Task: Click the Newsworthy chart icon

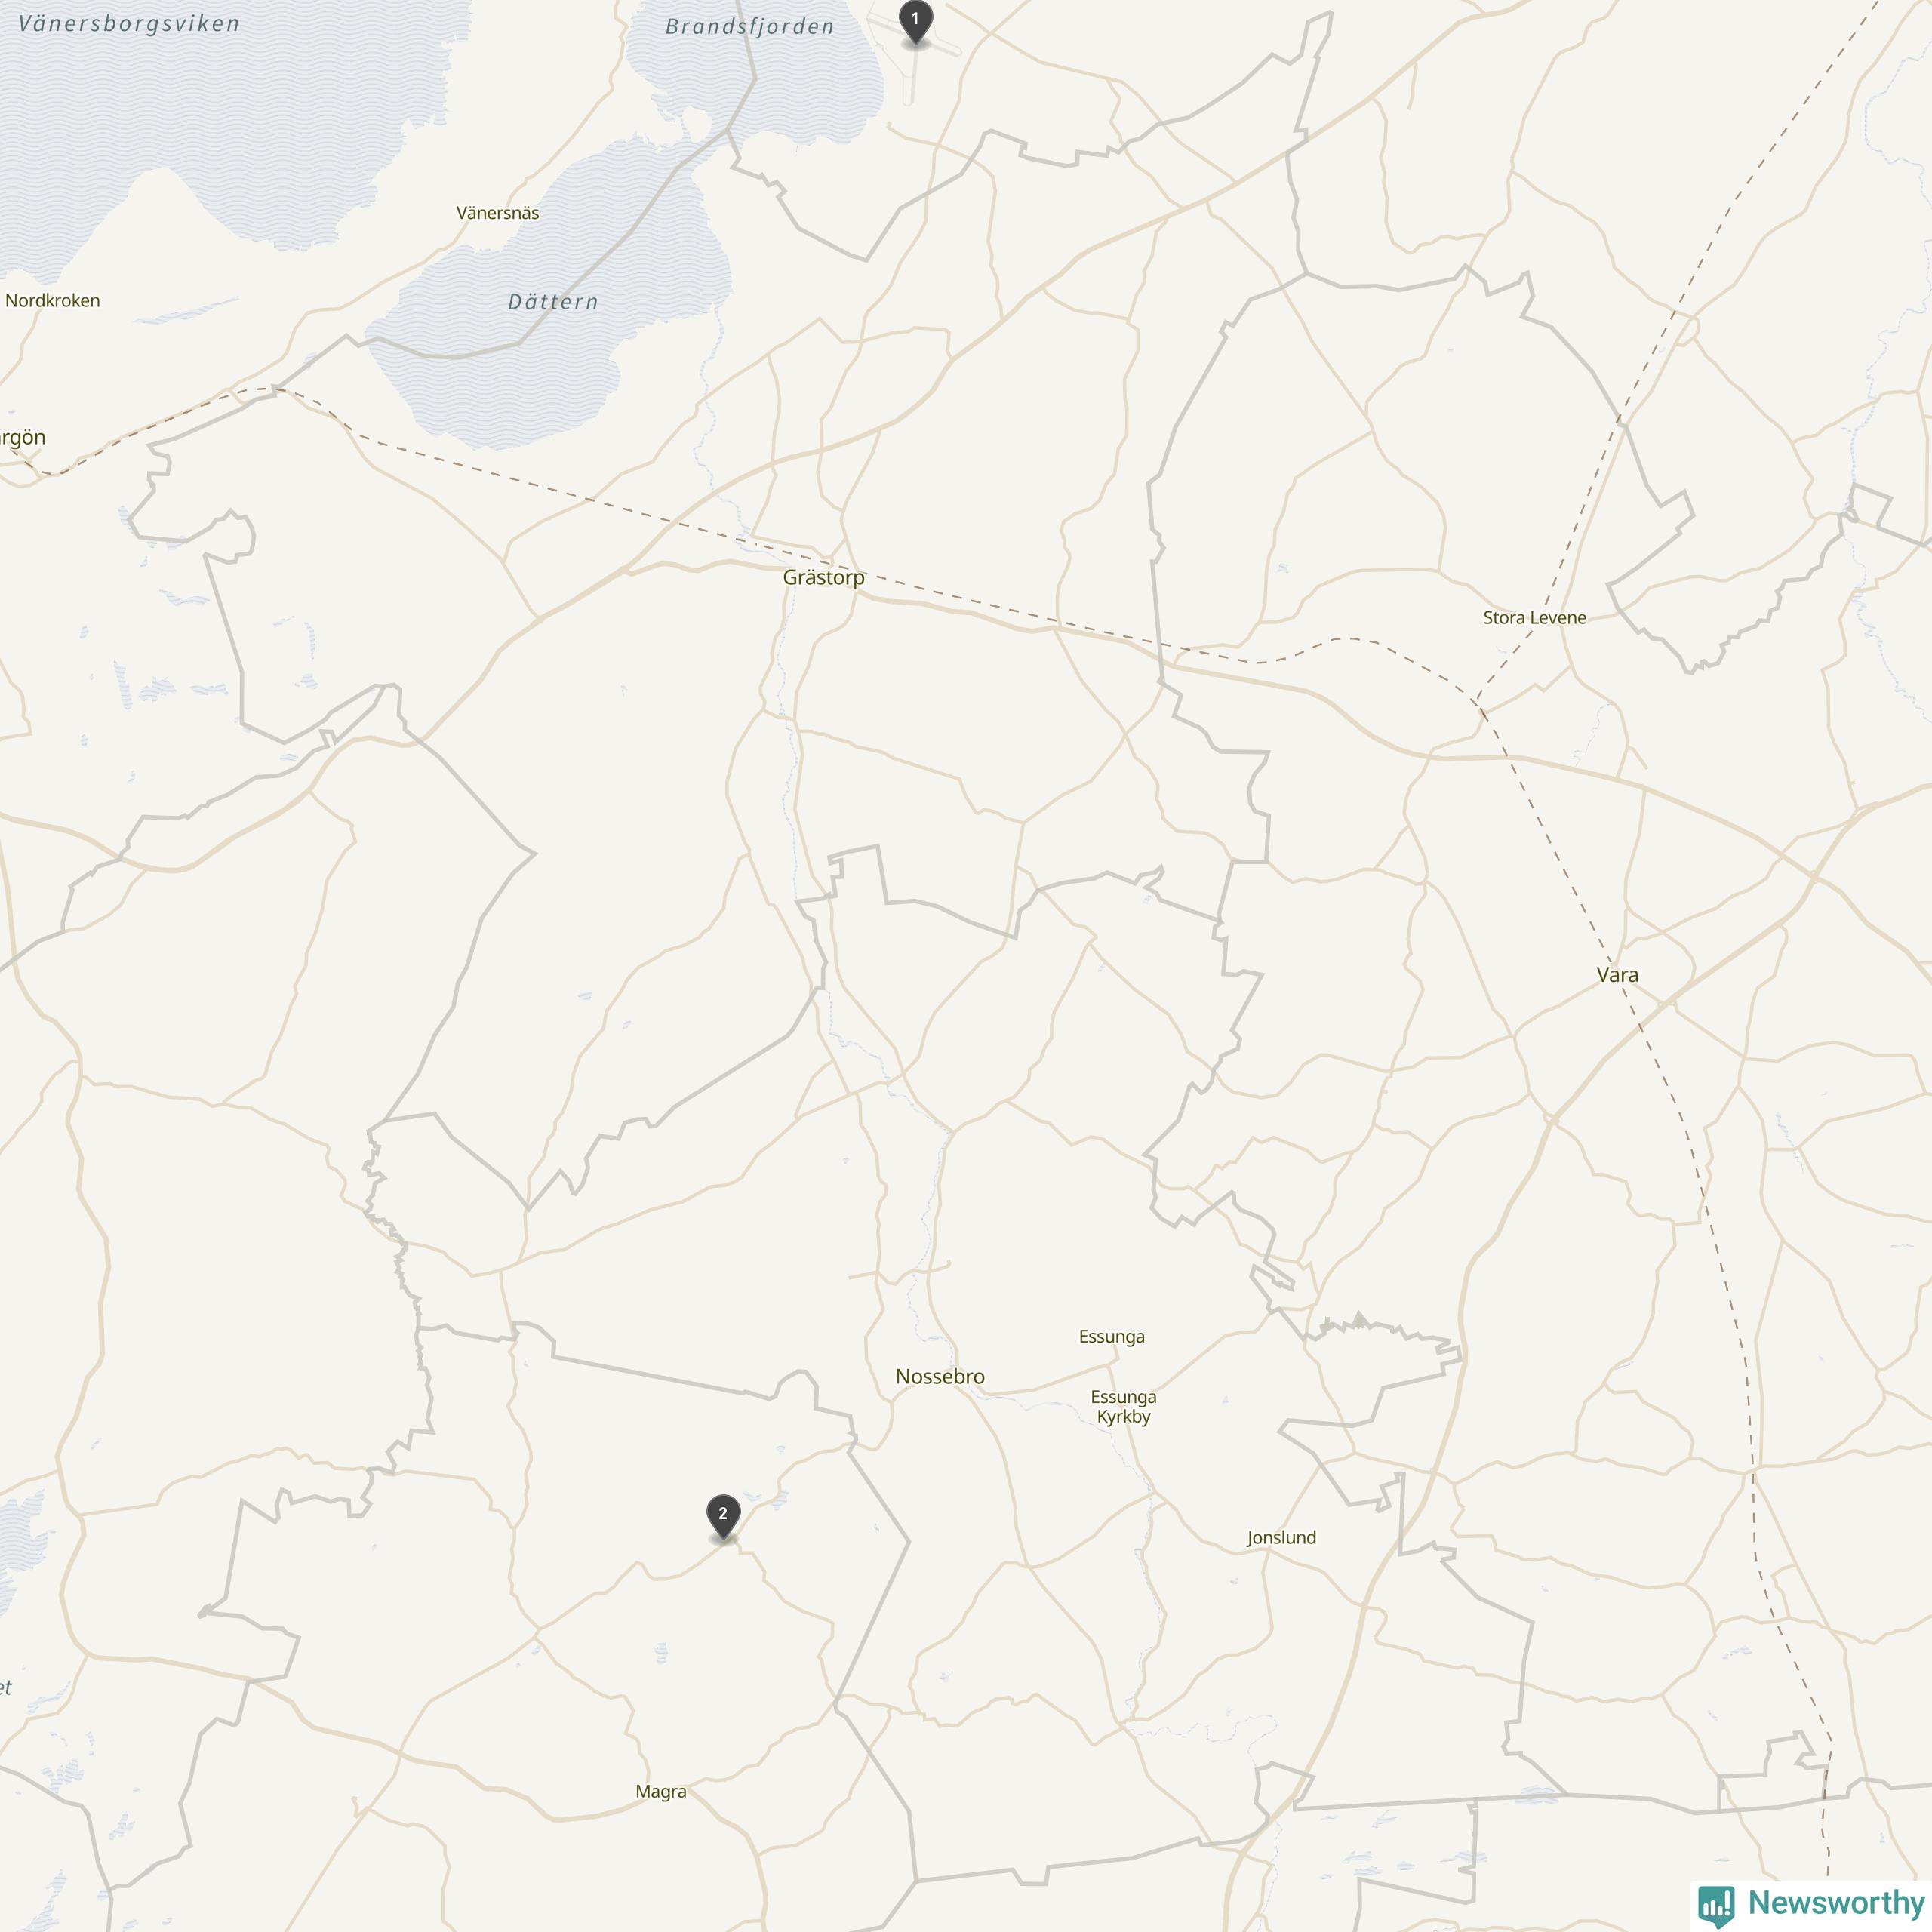Action: point(1716,1905)
